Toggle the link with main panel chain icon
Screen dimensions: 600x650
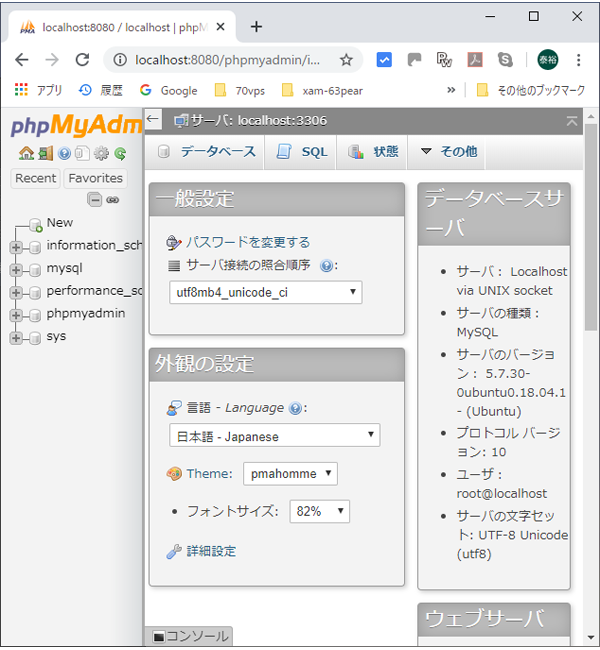pyautogui.click(x=113, y=200)
